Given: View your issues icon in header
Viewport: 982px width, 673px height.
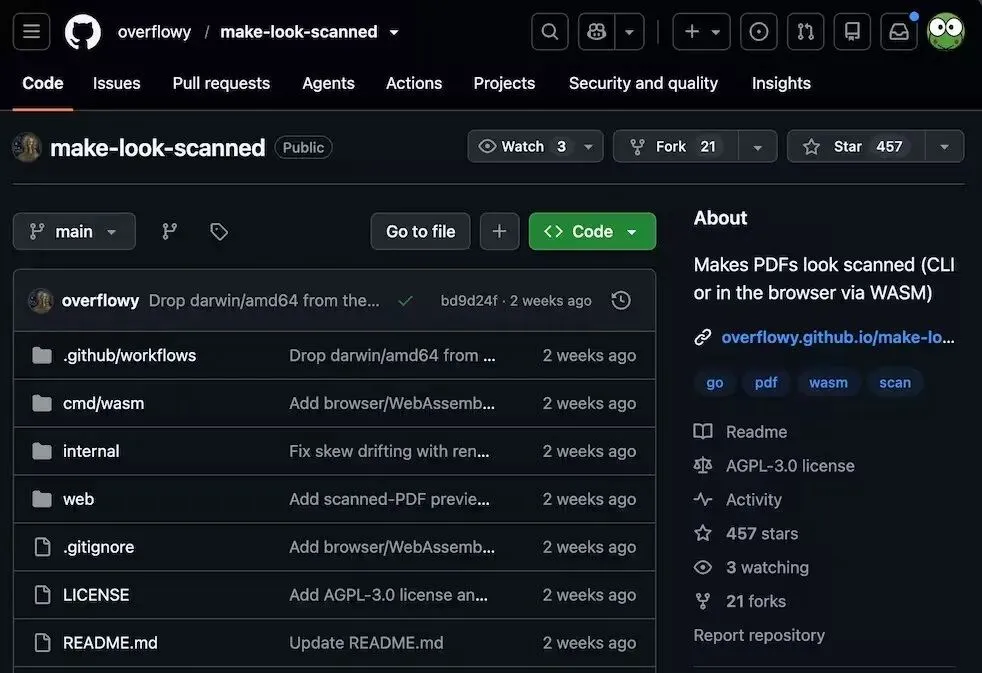Looking at the screenshot, I should pyautogui.click(x=758, y=31).
